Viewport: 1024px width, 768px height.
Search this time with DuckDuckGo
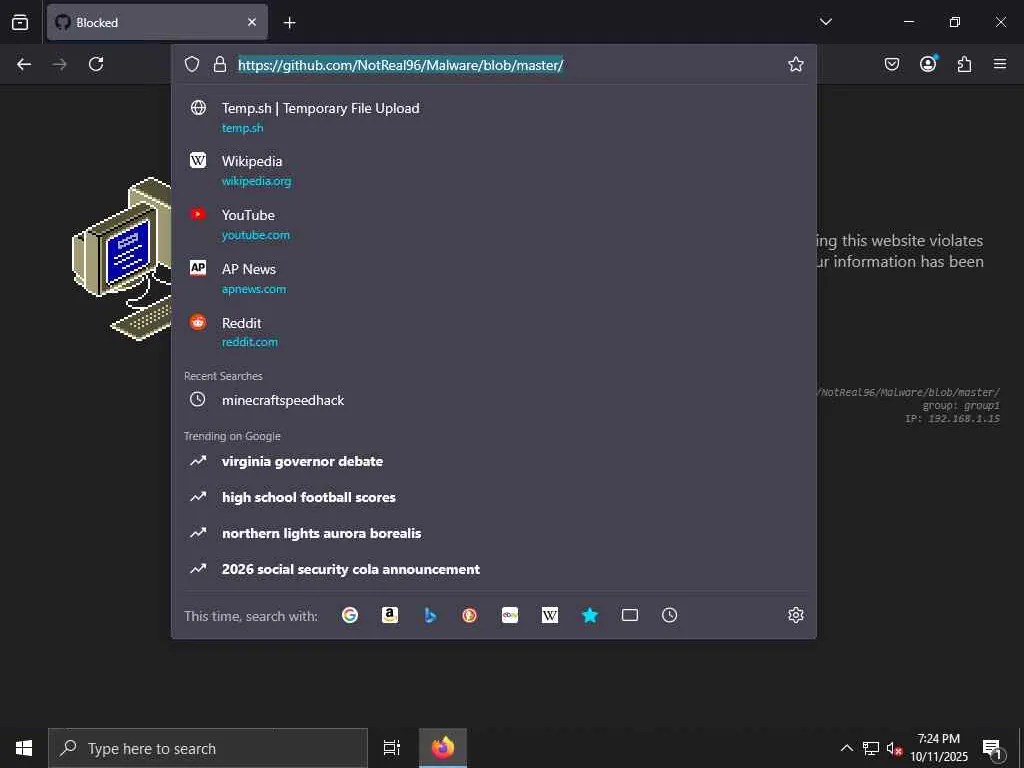[x=470, y=615]
